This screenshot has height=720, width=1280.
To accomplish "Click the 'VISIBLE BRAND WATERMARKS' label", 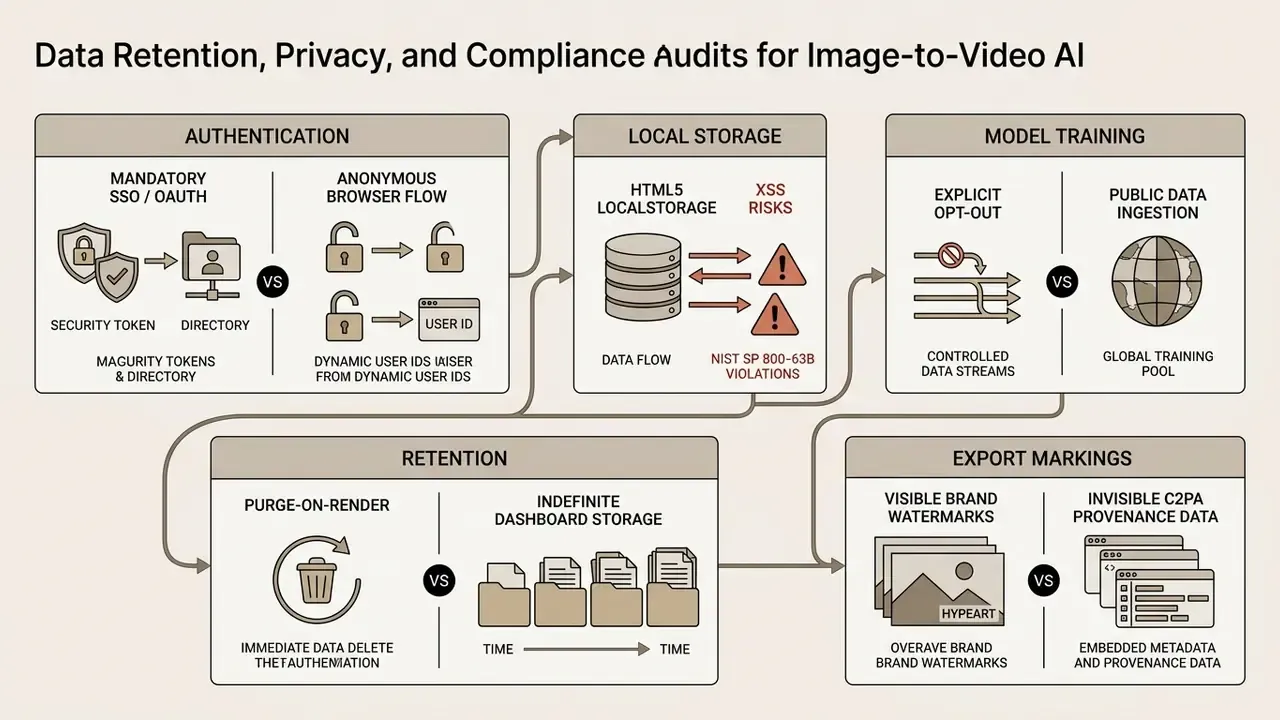I will [941, 507].
